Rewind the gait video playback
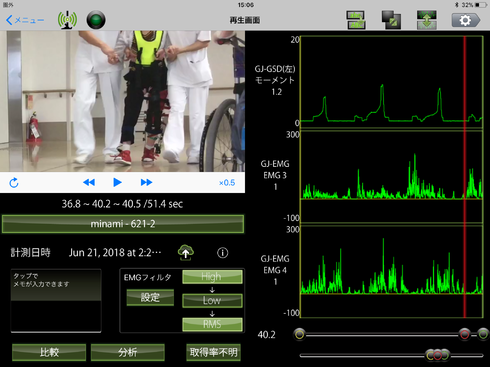 pyautogui.click(x=89, y=182)
